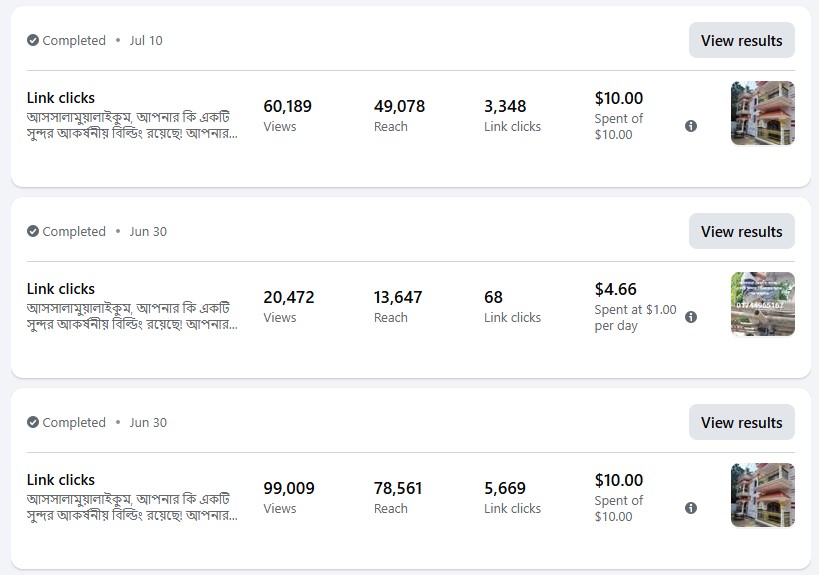
Task: Click info icon on the 99,009 views ad
Action: click(691, 508)
